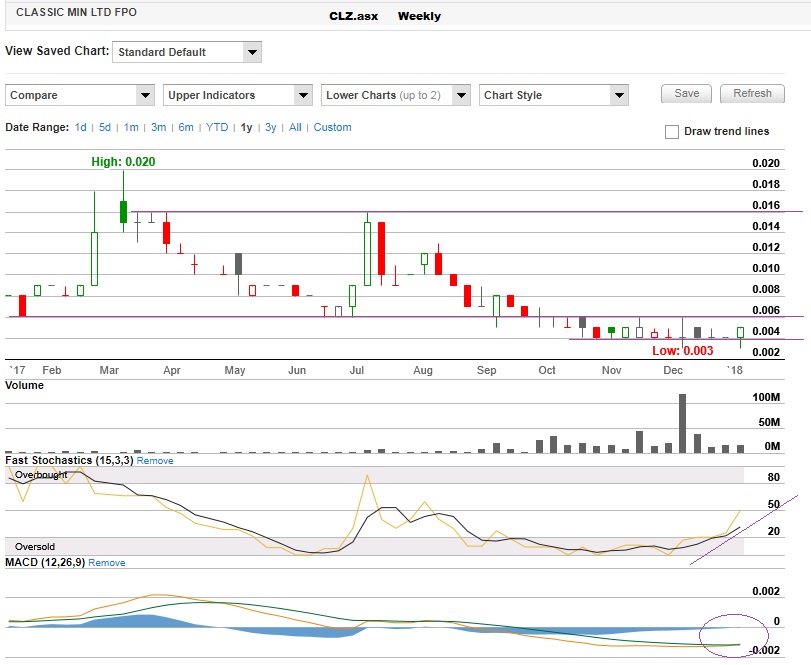Click the Standard Default dropdown arrow
The image size is (811, 665).
coord(252,52)
